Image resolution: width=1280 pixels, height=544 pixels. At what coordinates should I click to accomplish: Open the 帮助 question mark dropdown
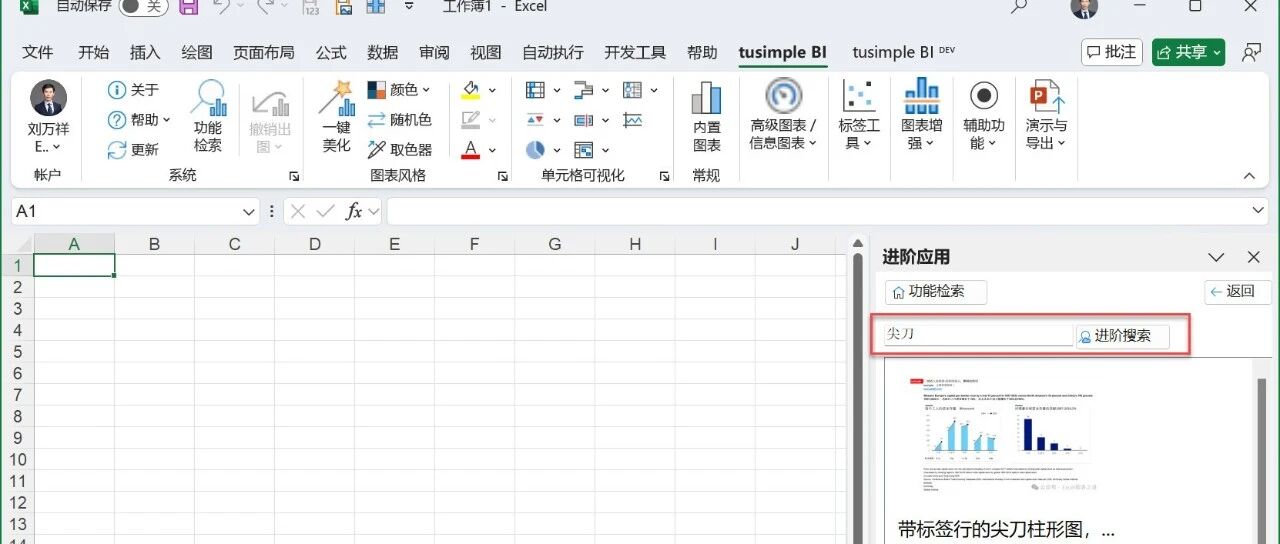[x=138, y=120]
